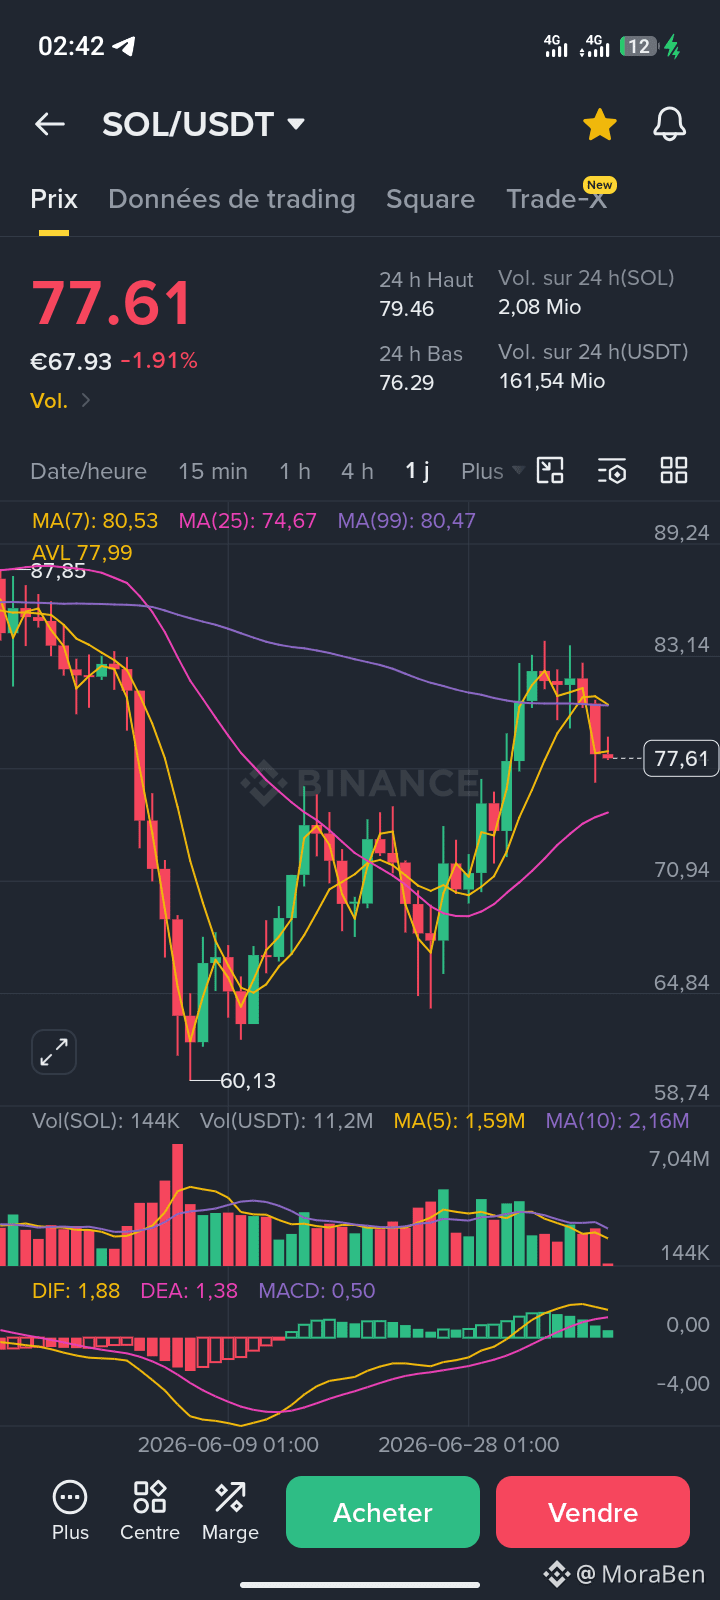The height and width of the screenshot is (1600, 720).
Task: Tap the current price label 77,61 on axis
Action: [x=681, y=759]
